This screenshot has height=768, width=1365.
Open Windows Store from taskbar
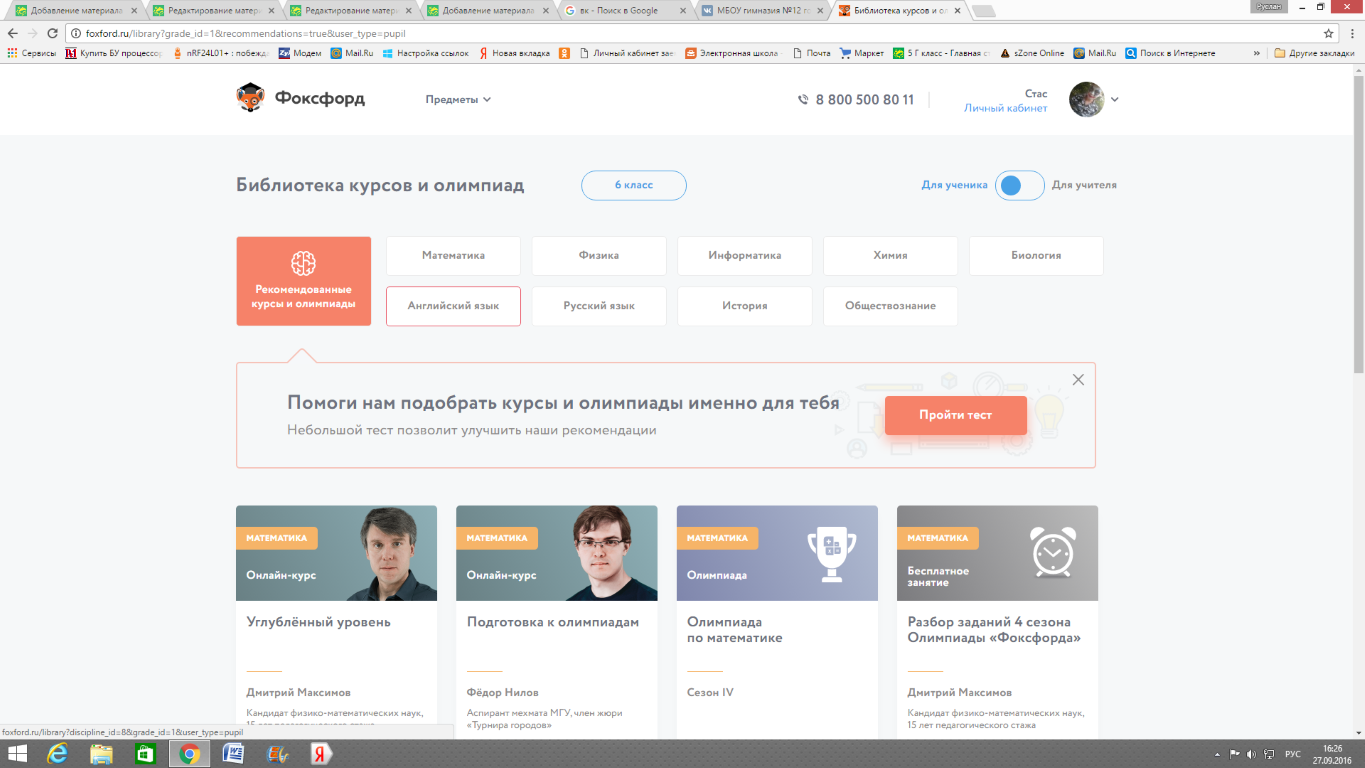click(x=145, y=754)
